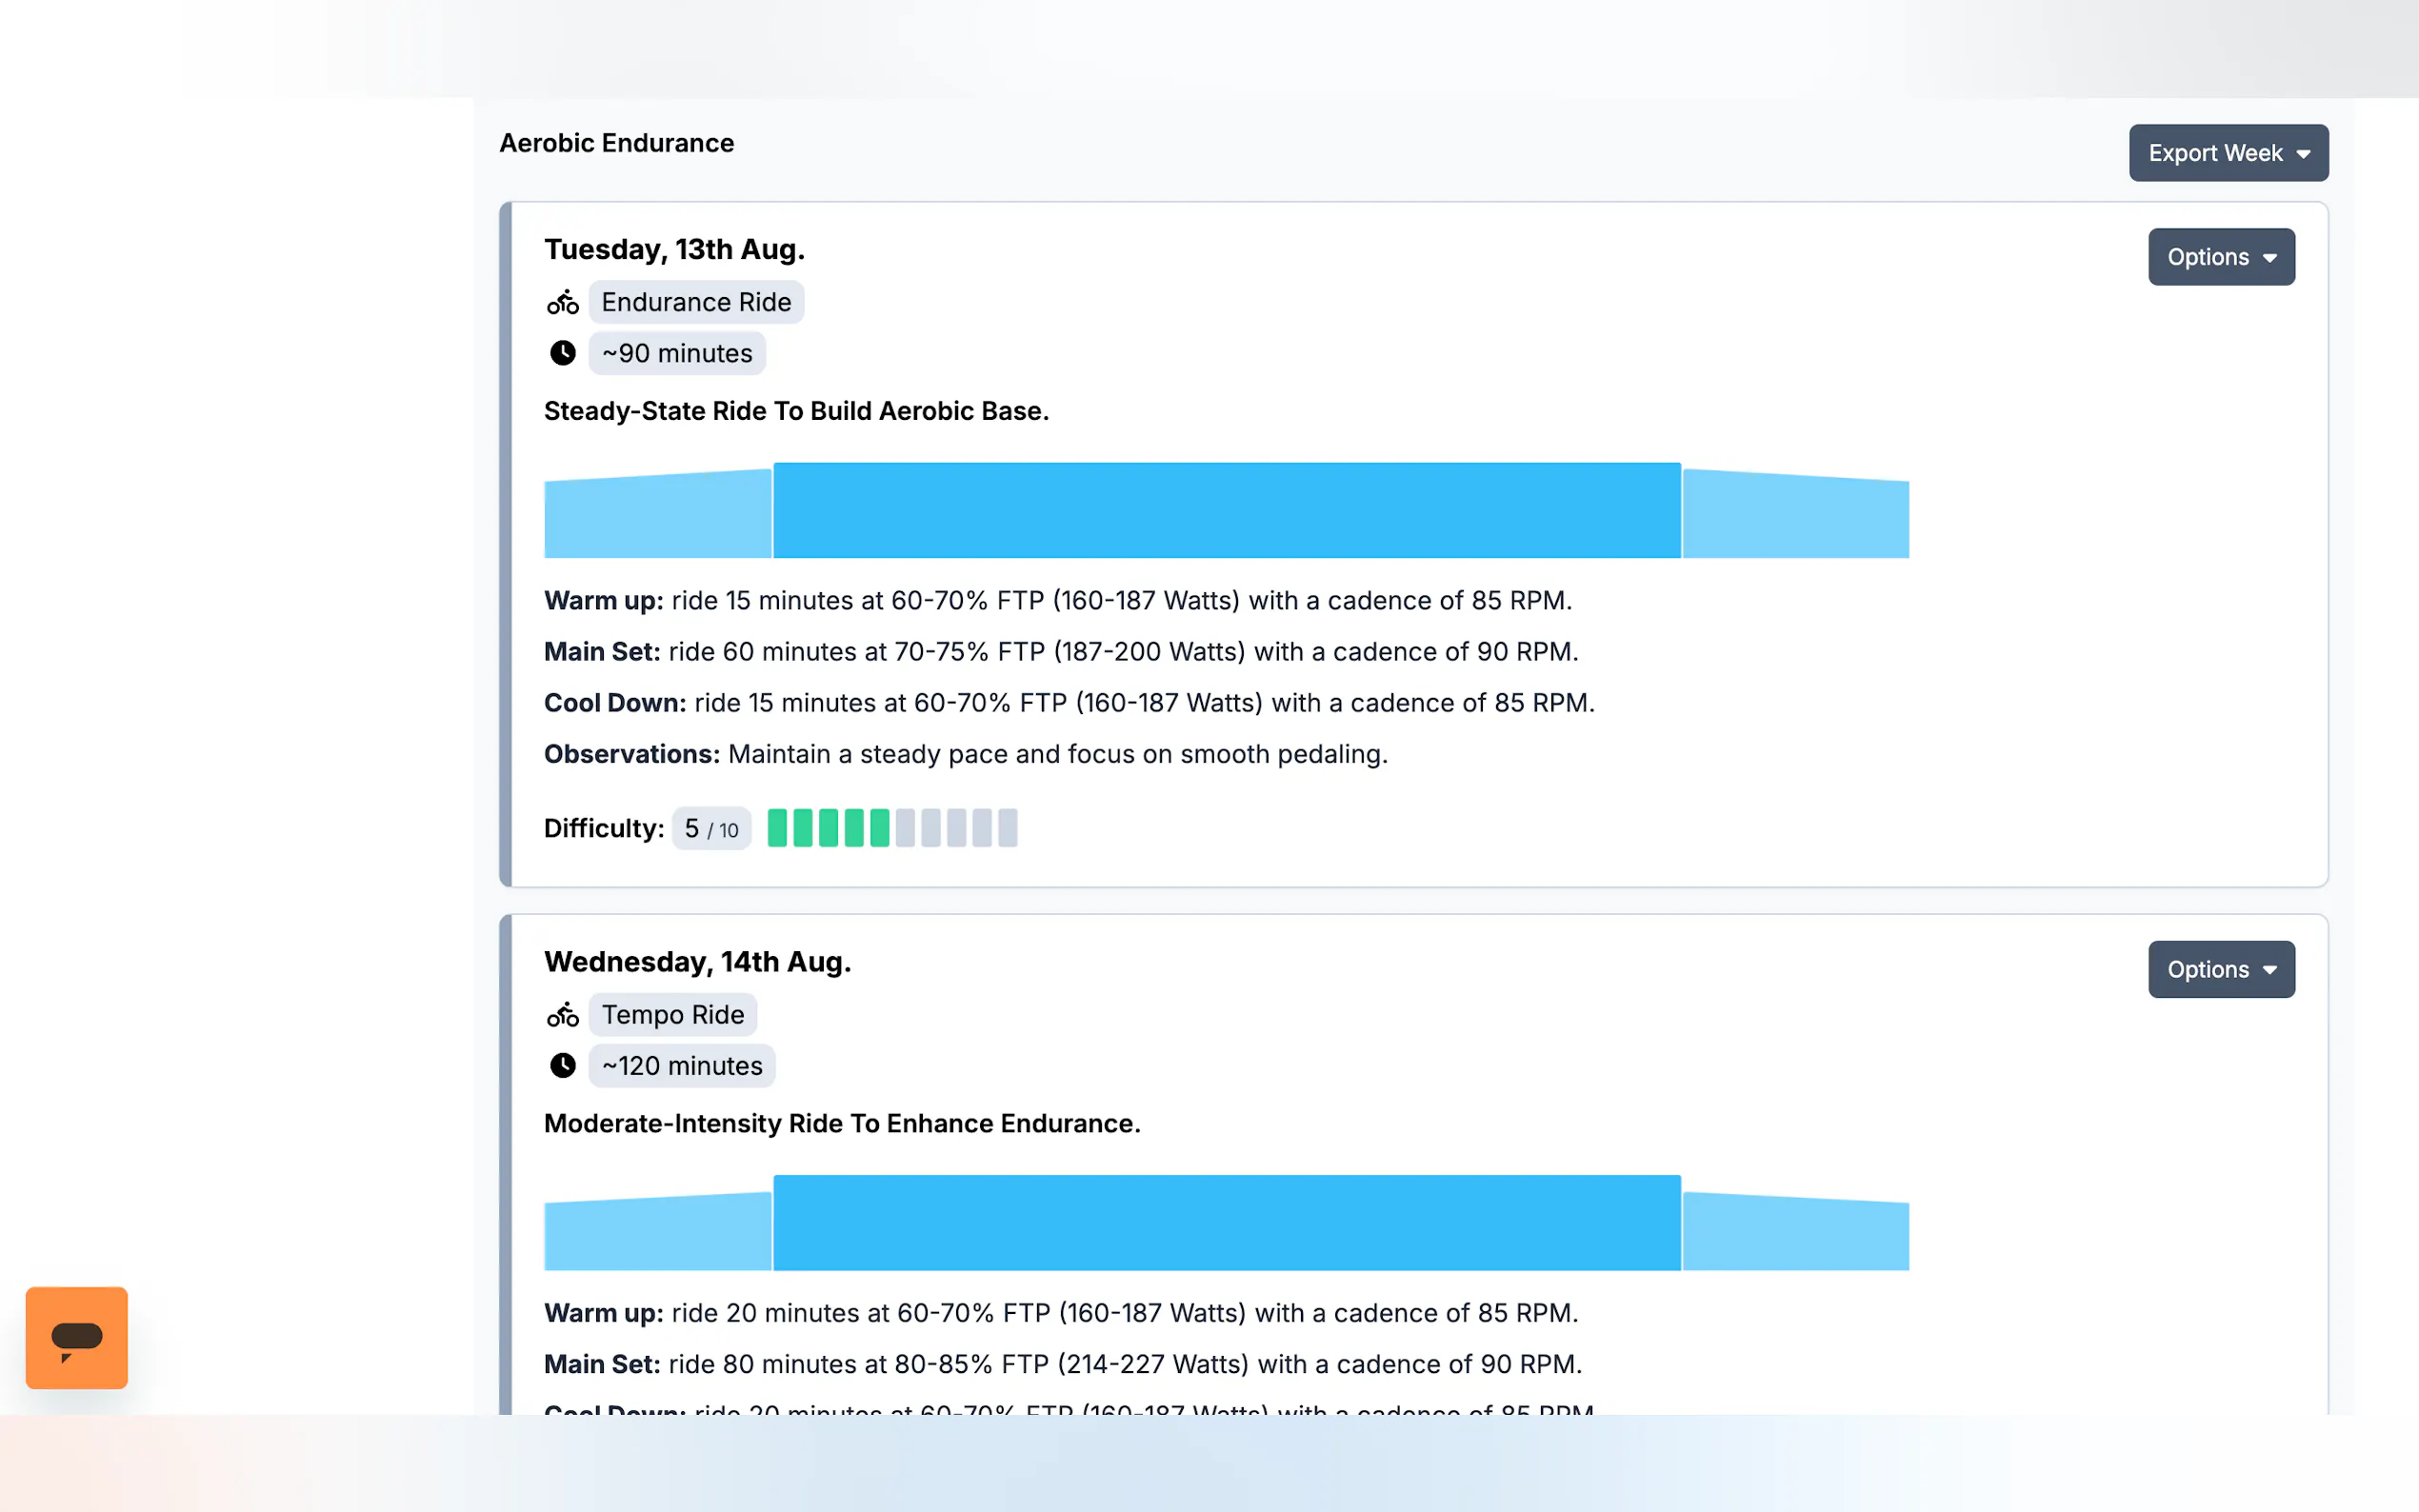The image size is (2419, 1512).
Task: Click Wednesday's main set block in chart
Action: (1227, 1222)
